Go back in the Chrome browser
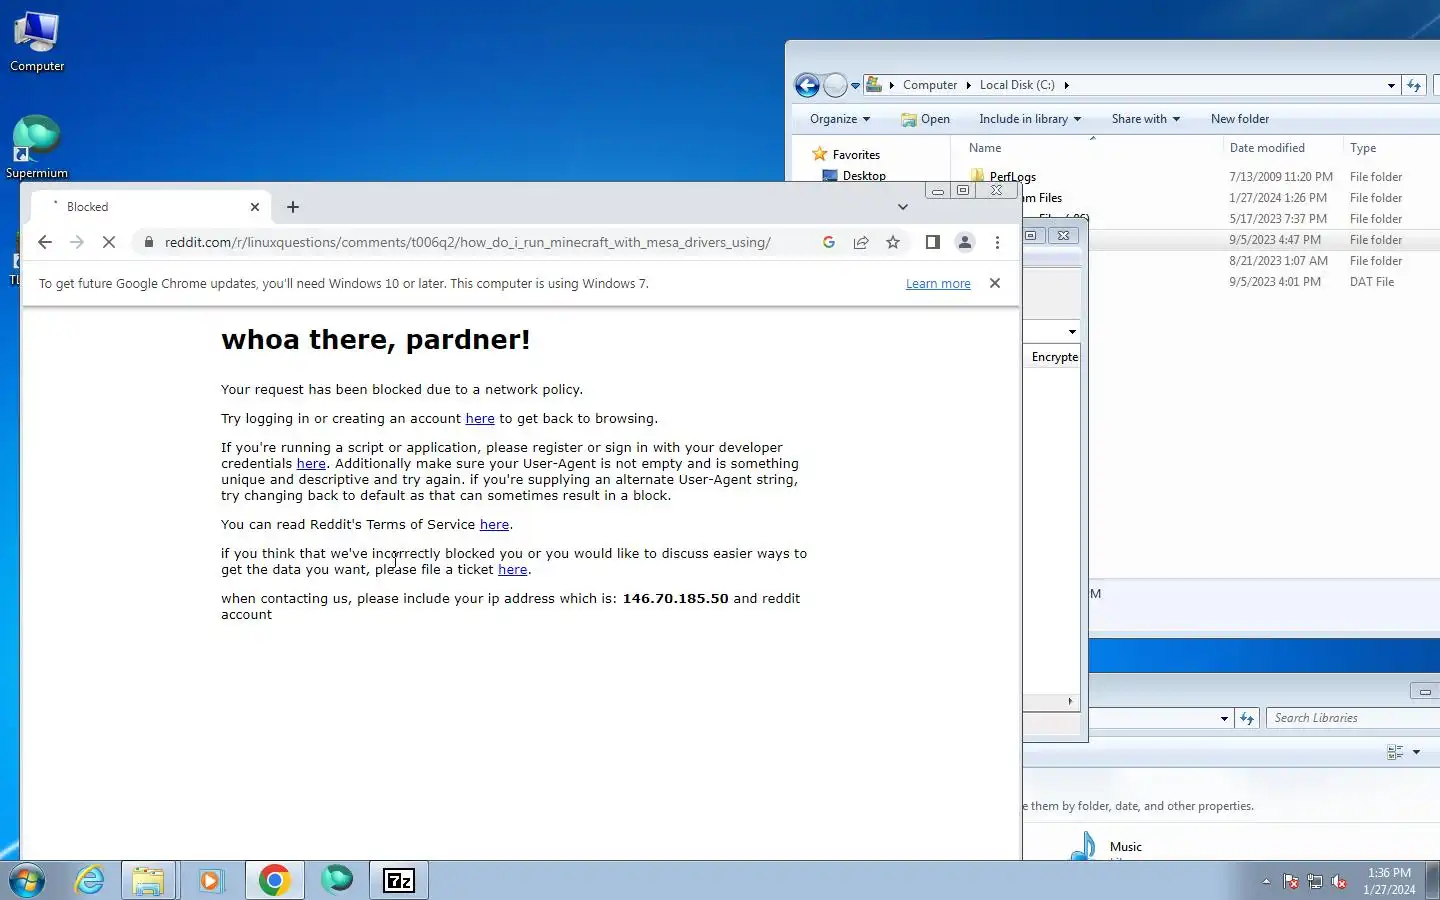1440x900 pixels. tap(44, 242)
